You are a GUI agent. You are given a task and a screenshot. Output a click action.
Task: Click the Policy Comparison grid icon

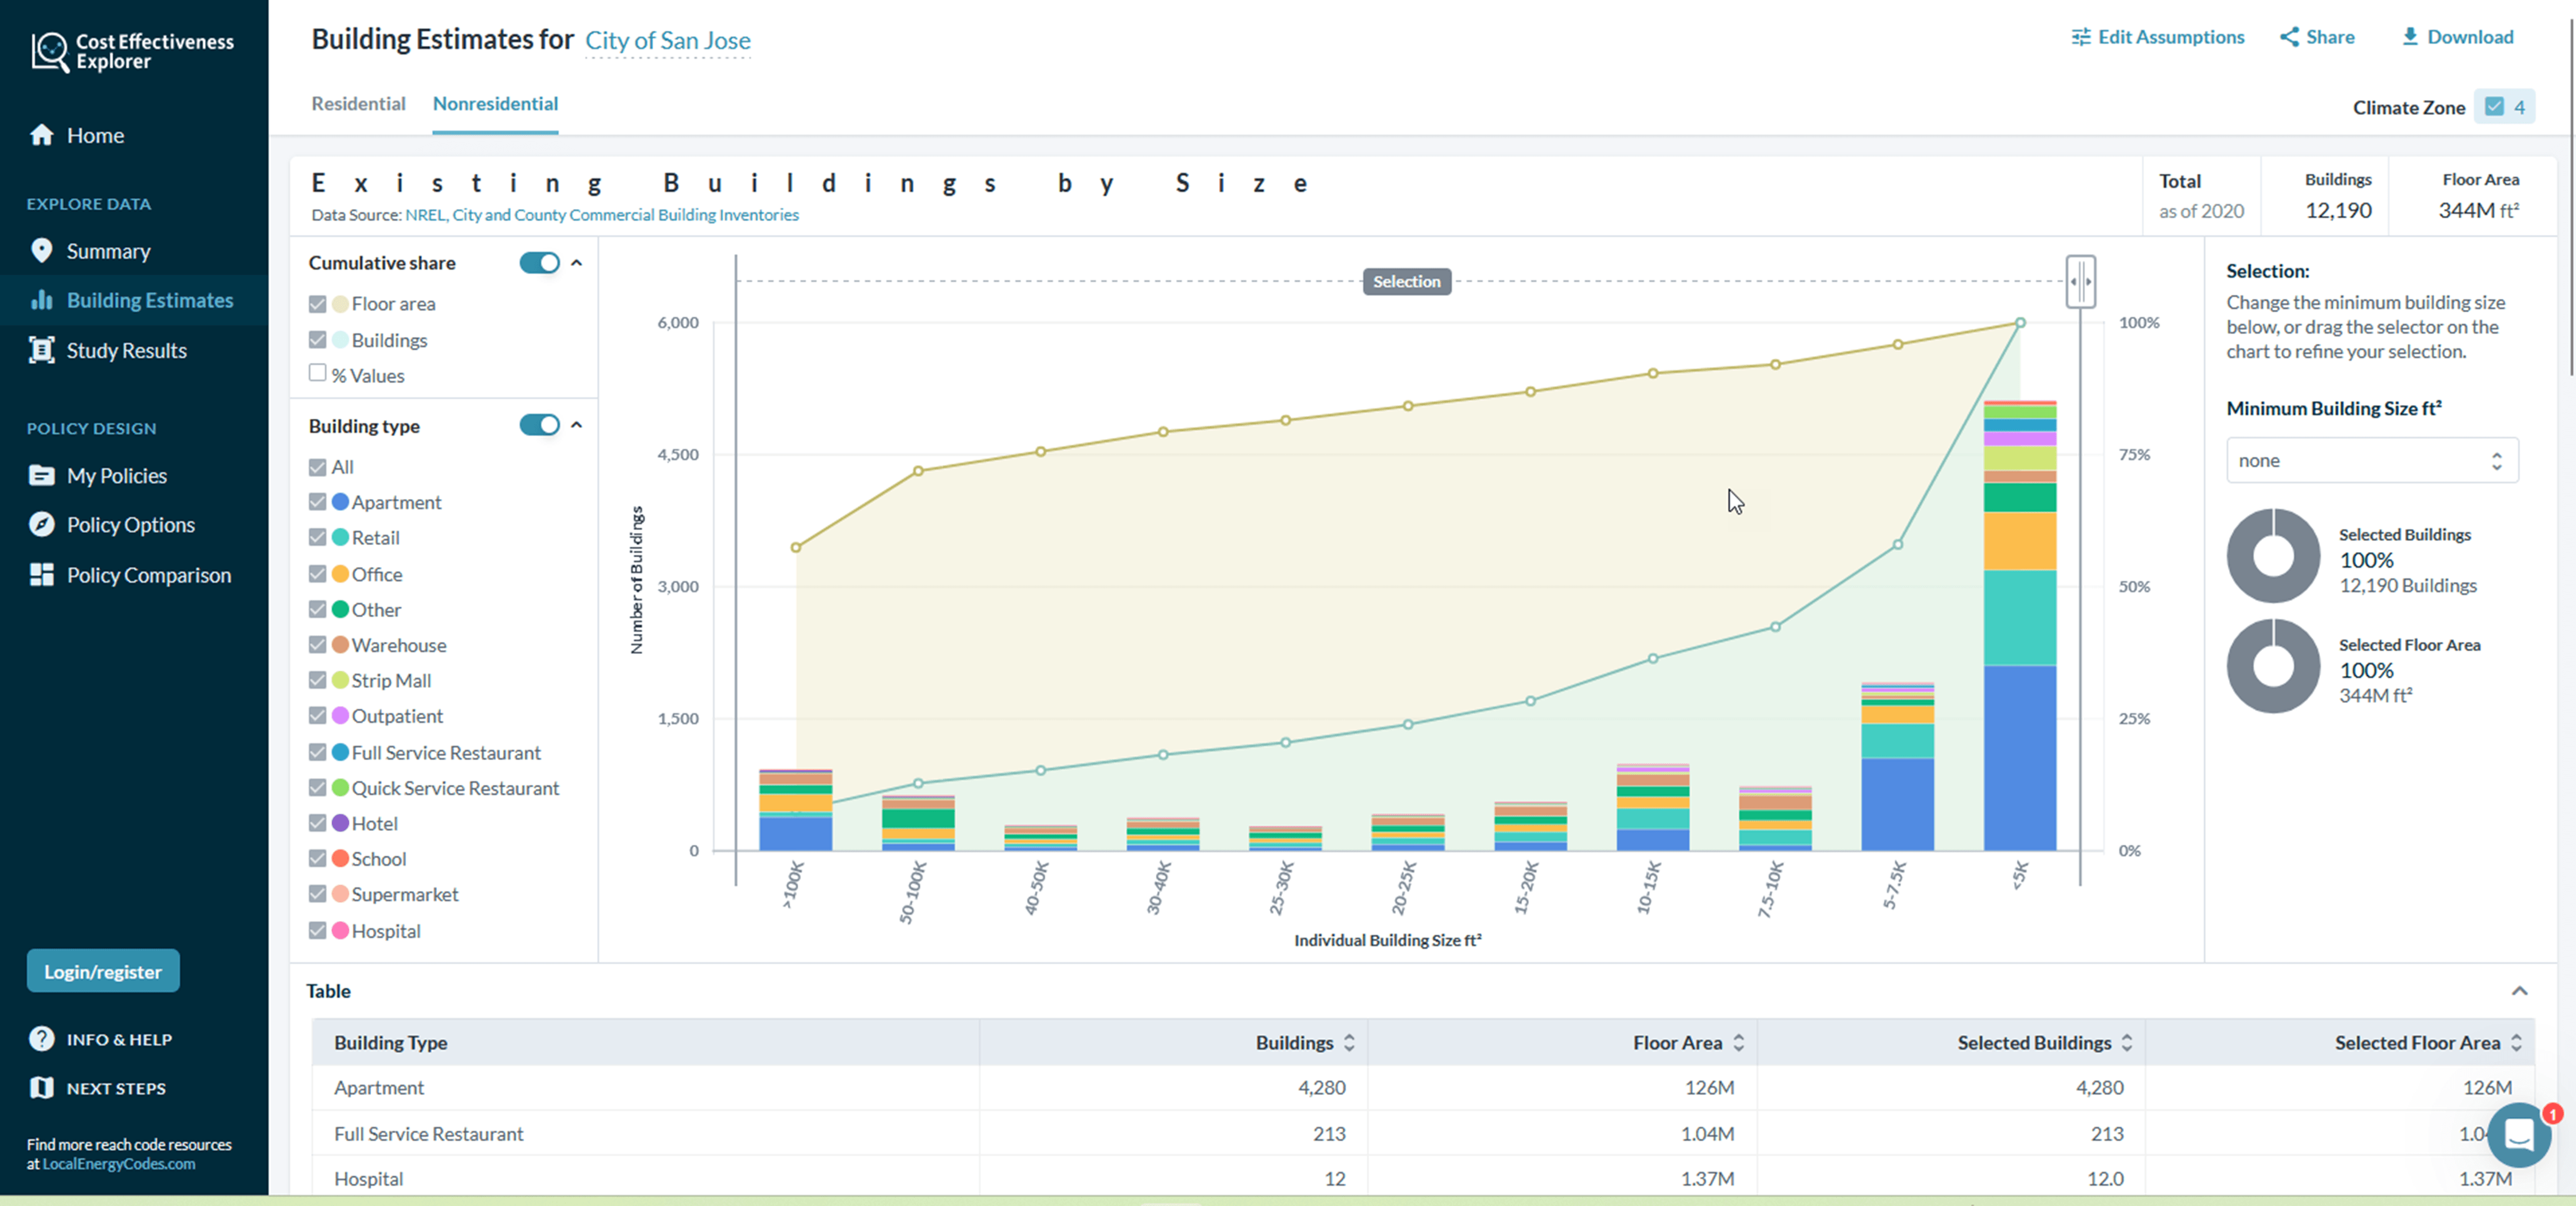[x=41, y=574]
